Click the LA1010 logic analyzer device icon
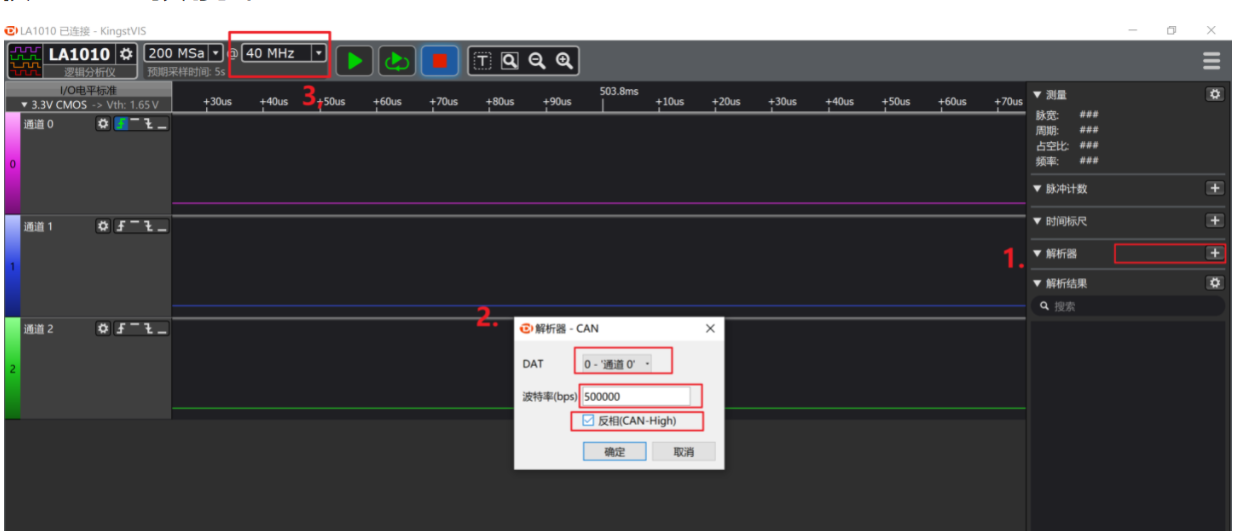1240x531 pixels. coord(24,61)
